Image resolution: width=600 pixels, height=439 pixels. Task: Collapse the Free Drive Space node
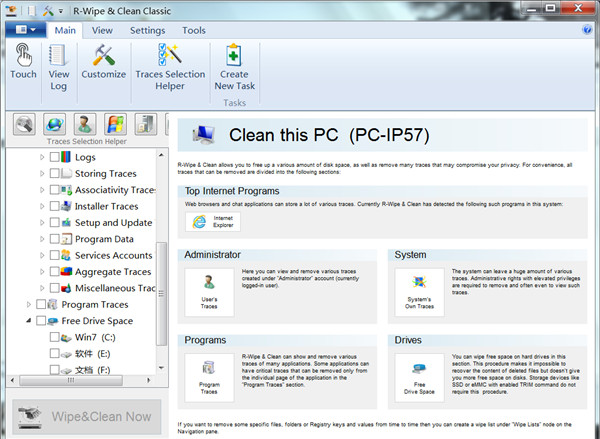pos(28,321)
